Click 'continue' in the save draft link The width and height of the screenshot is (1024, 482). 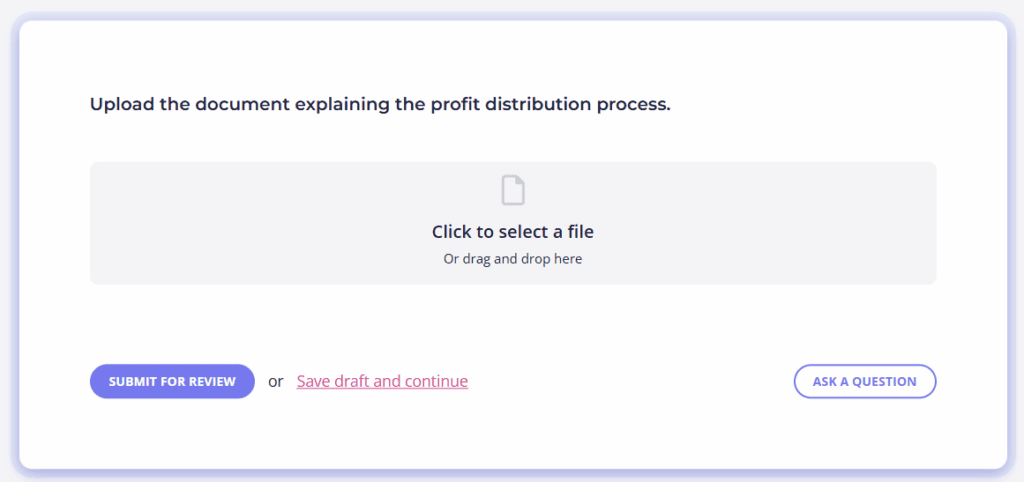coord(436,381)
